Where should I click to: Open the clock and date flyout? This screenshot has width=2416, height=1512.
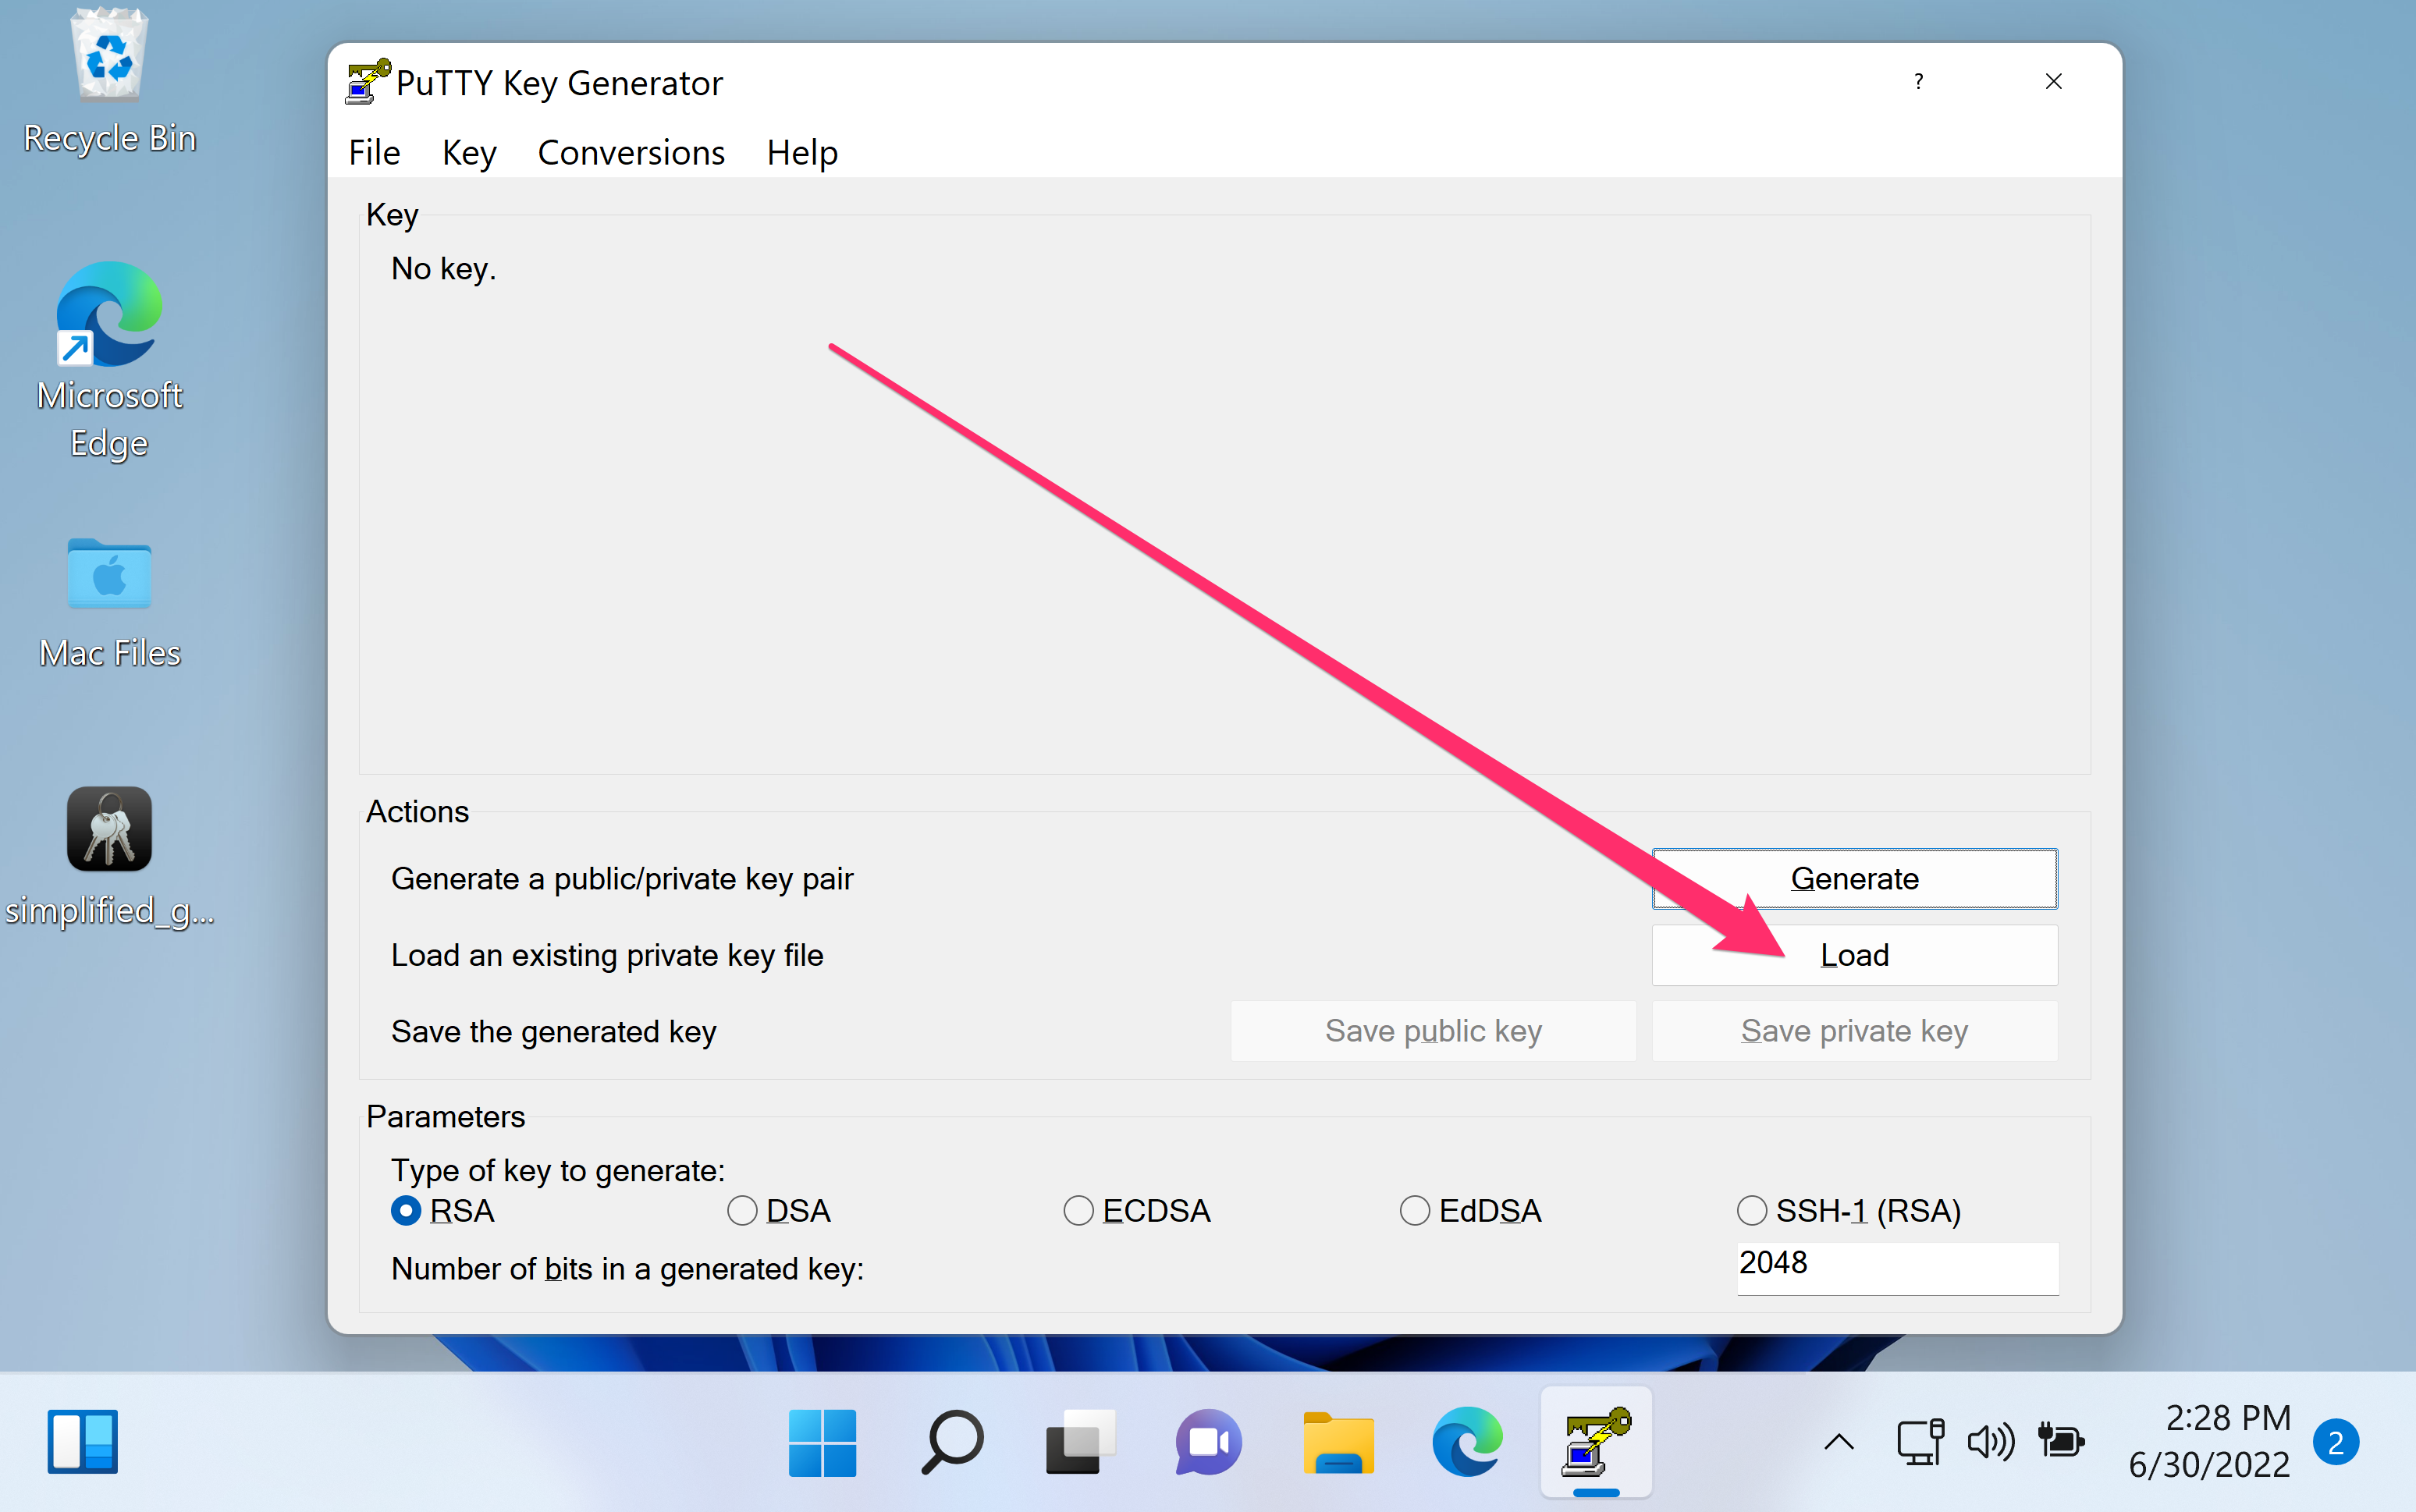[2209, 1442]
